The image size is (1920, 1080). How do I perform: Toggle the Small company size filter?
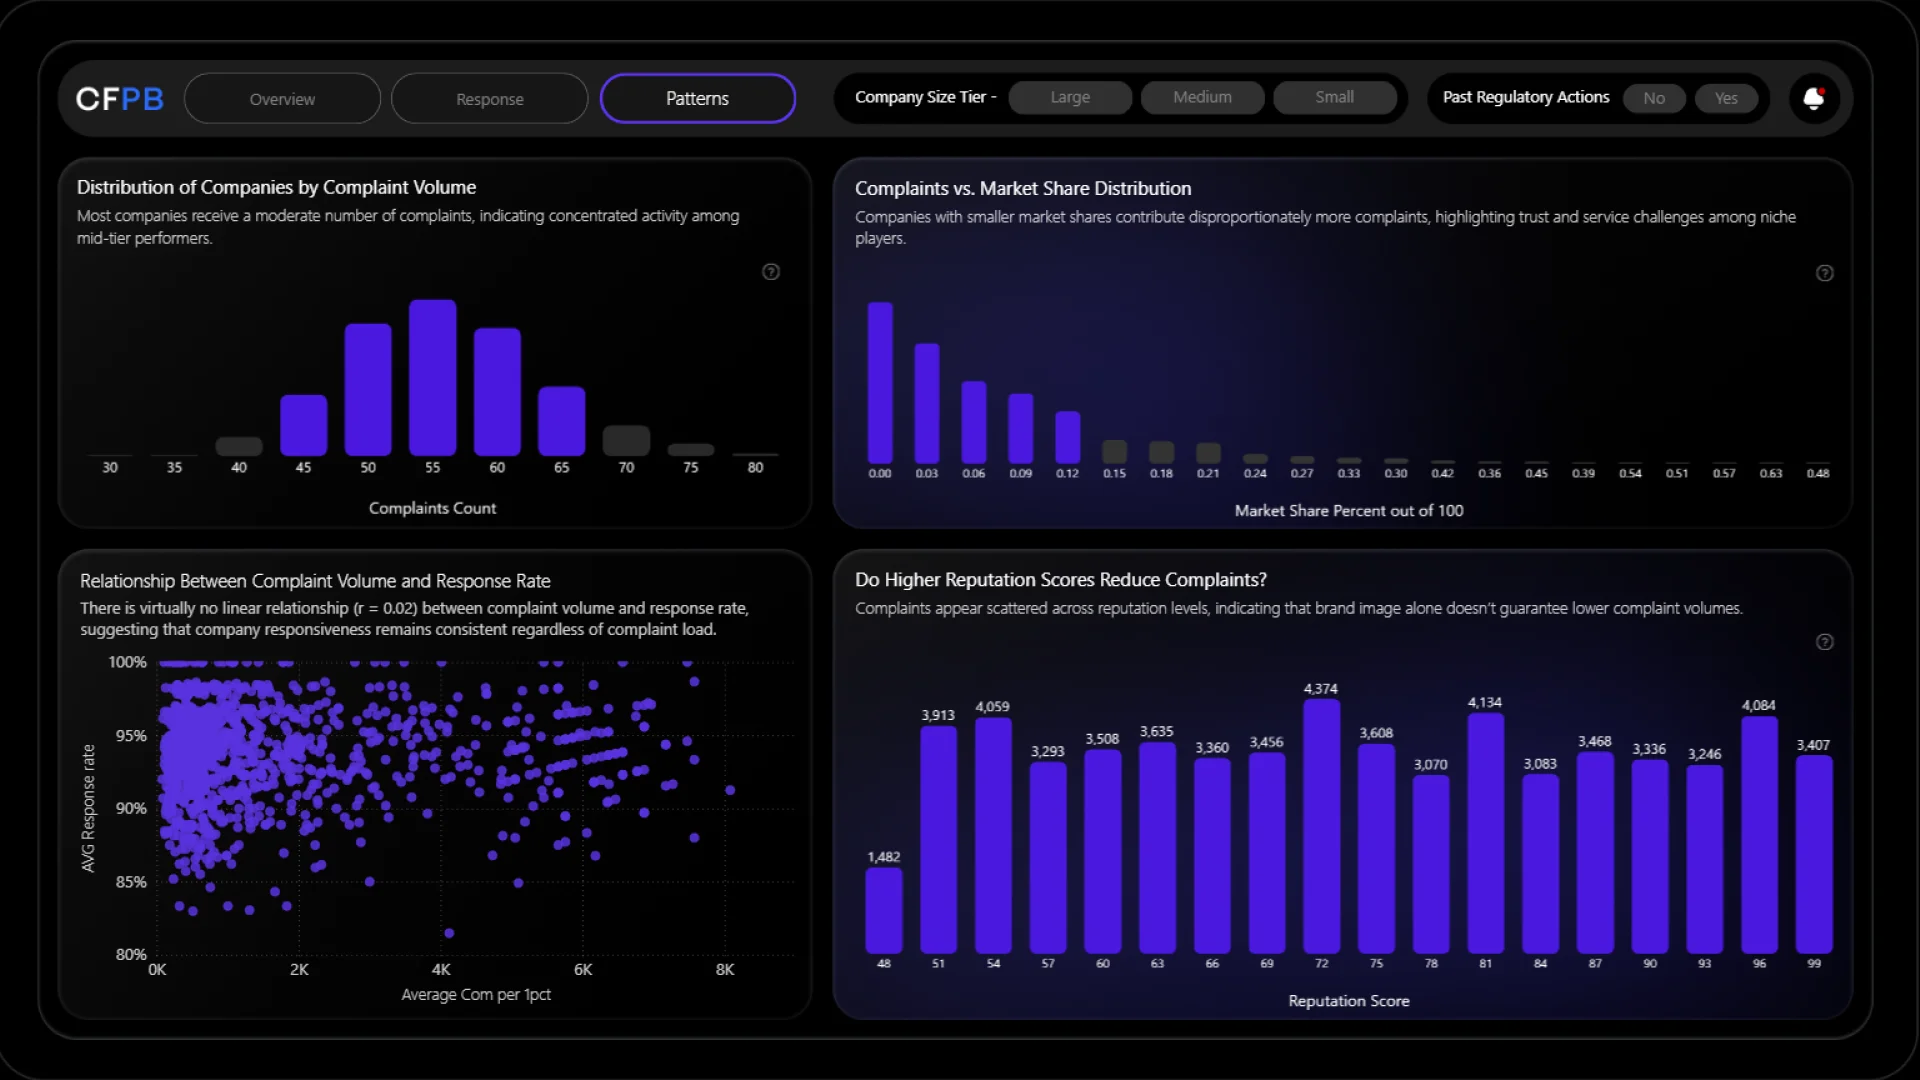pyautogui.click(x=1334, y=97)
